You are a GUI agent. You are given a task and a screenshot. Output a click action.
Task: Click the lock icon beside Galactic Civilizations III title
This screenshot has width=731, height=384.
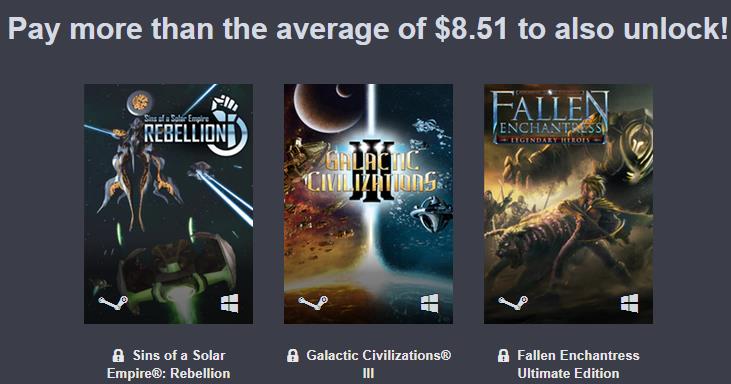(292, 356)
